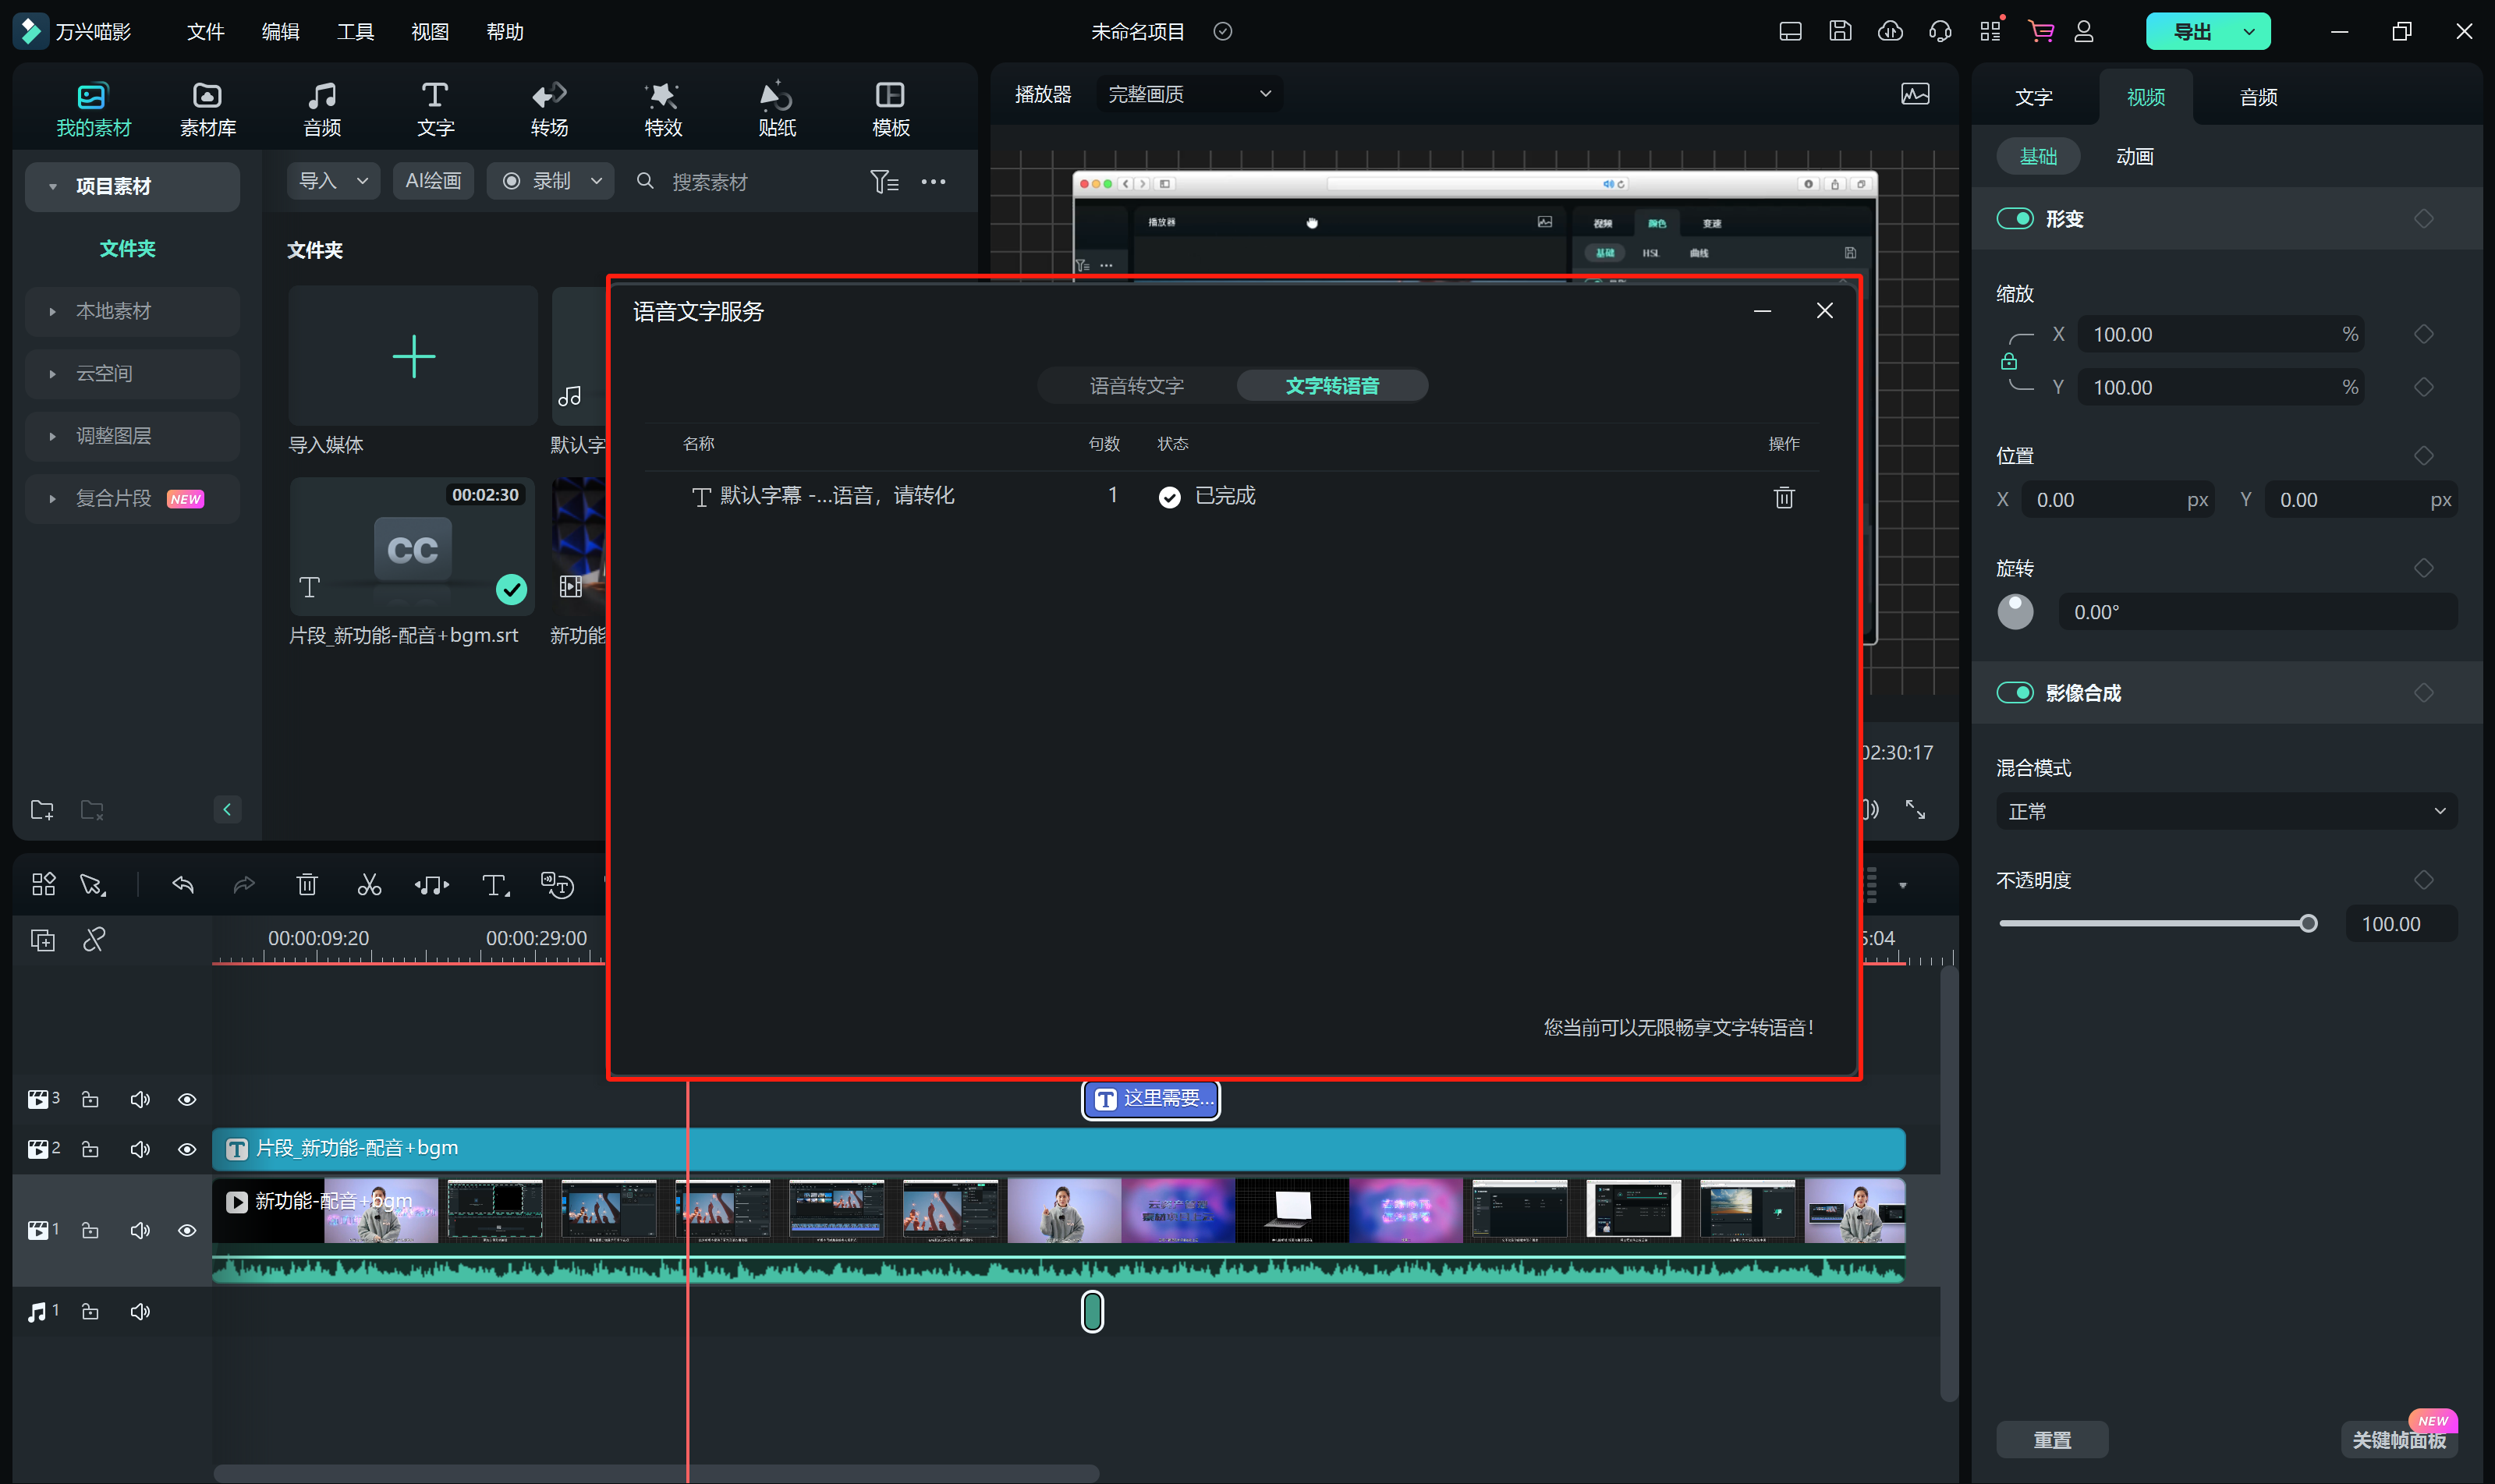Screen dimensions: 2495x1484
Task: Click the shopping cart icon in title bar
Action: 2040,31
